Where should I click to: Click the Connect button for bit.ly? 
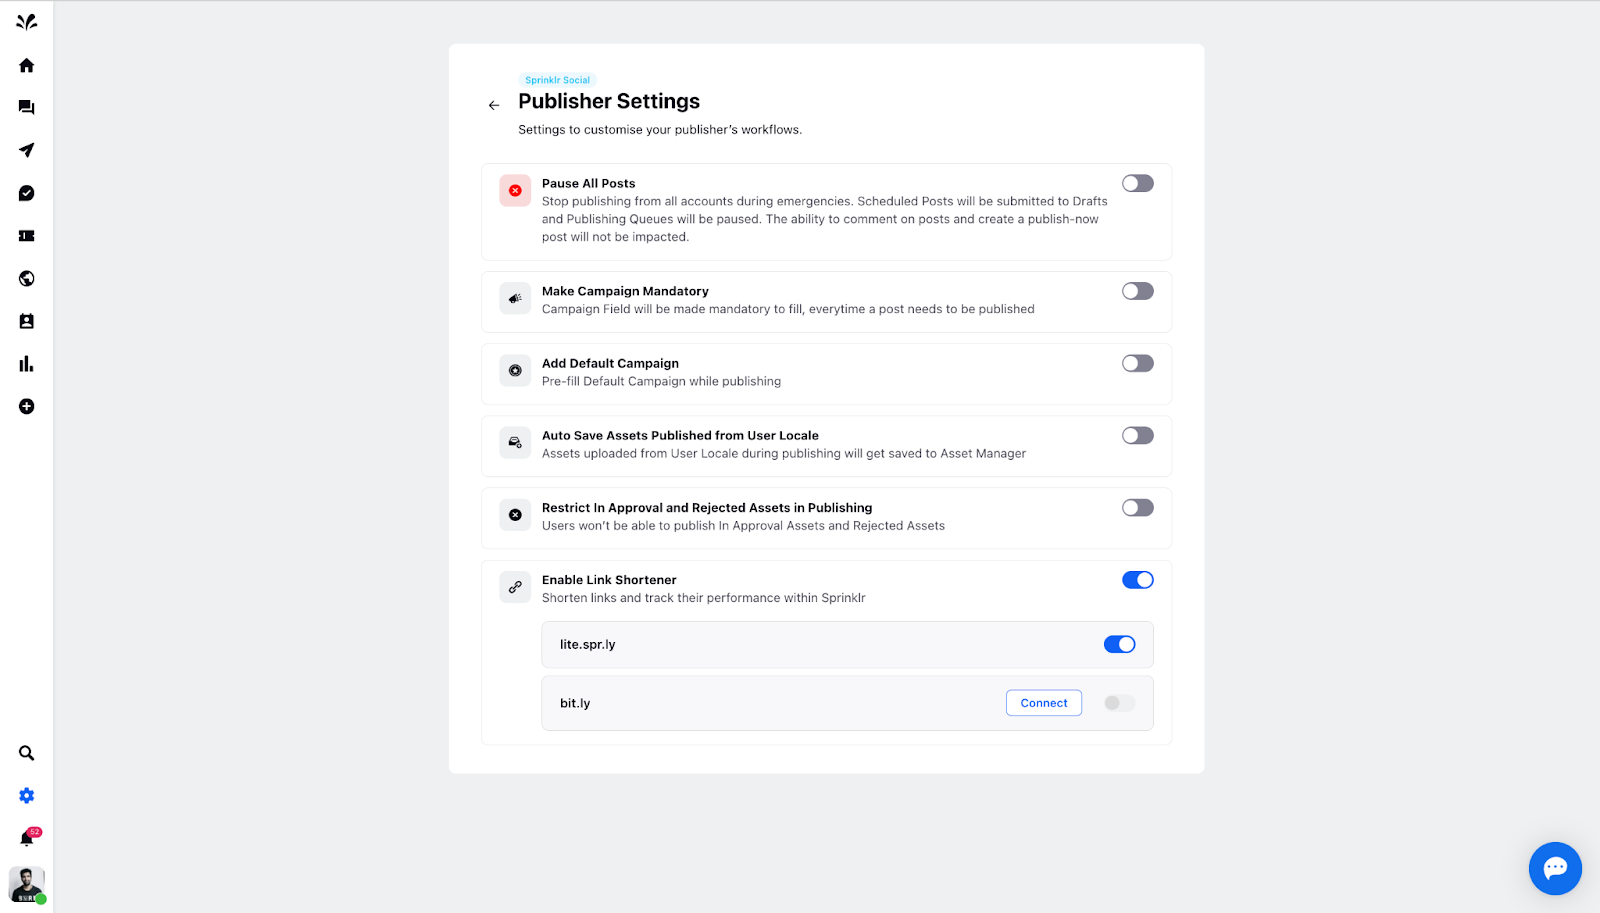point(1044,703)
